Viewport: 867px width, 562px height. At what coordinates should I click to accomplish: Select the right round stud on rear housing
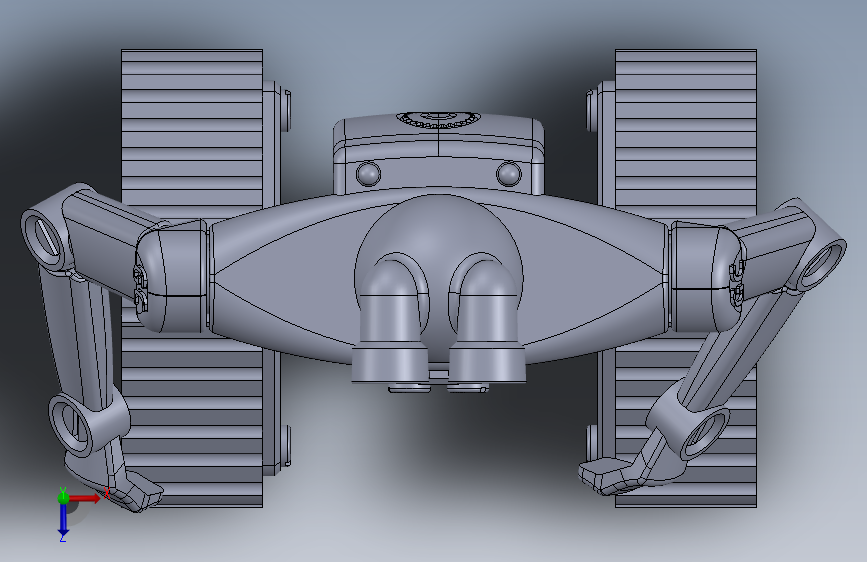coord(509,173)
